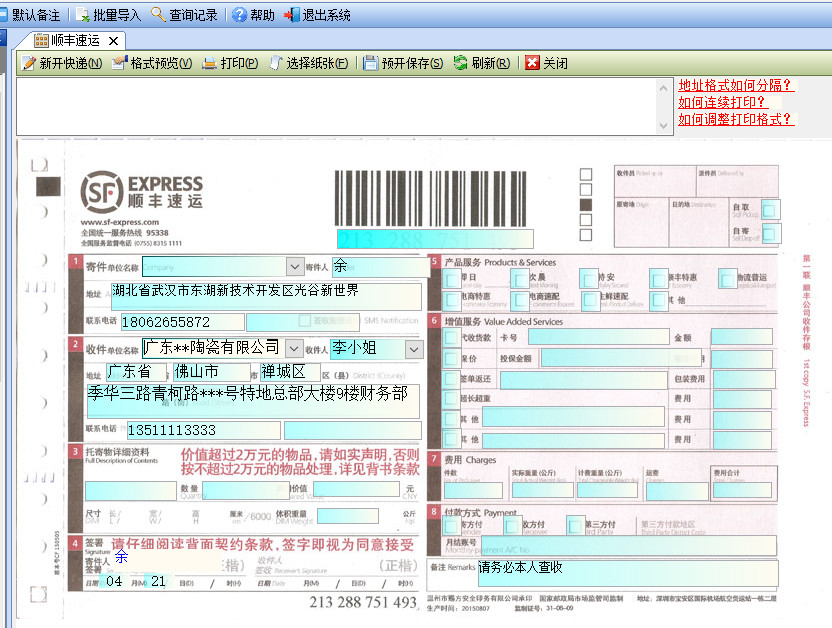Check the 代收货款 COD box
Screen dimensions: 832x628
click(x=452, y=337)
